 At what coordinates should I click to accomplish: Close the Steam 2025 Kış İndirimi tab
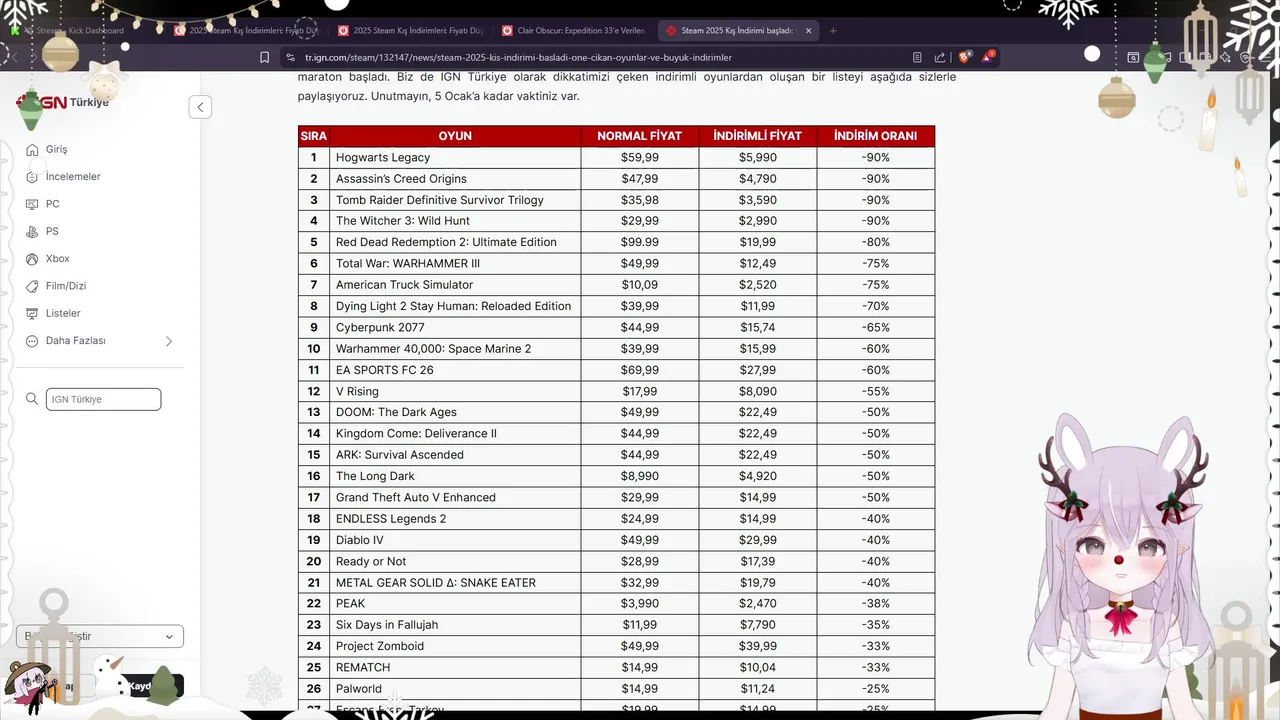coord(808,30)
